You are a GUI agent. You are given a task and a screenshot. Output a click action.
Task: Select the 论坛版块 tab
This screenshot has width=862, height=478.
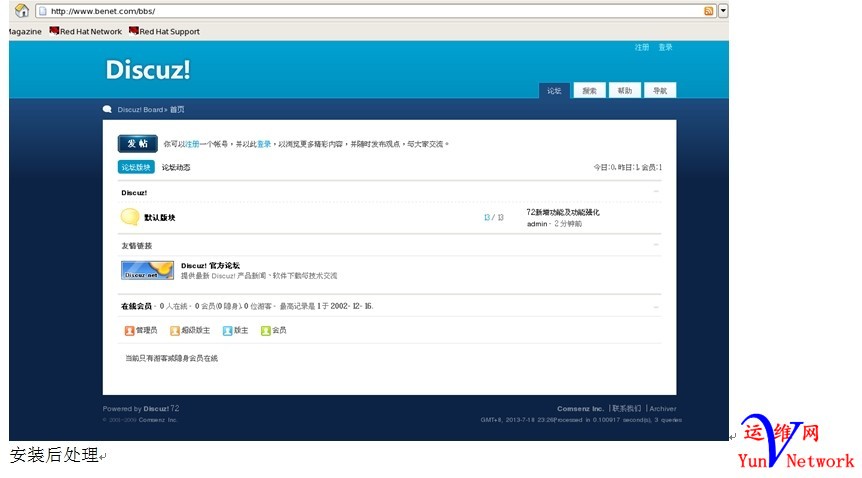pyautogui.click(x=136, y=167)
